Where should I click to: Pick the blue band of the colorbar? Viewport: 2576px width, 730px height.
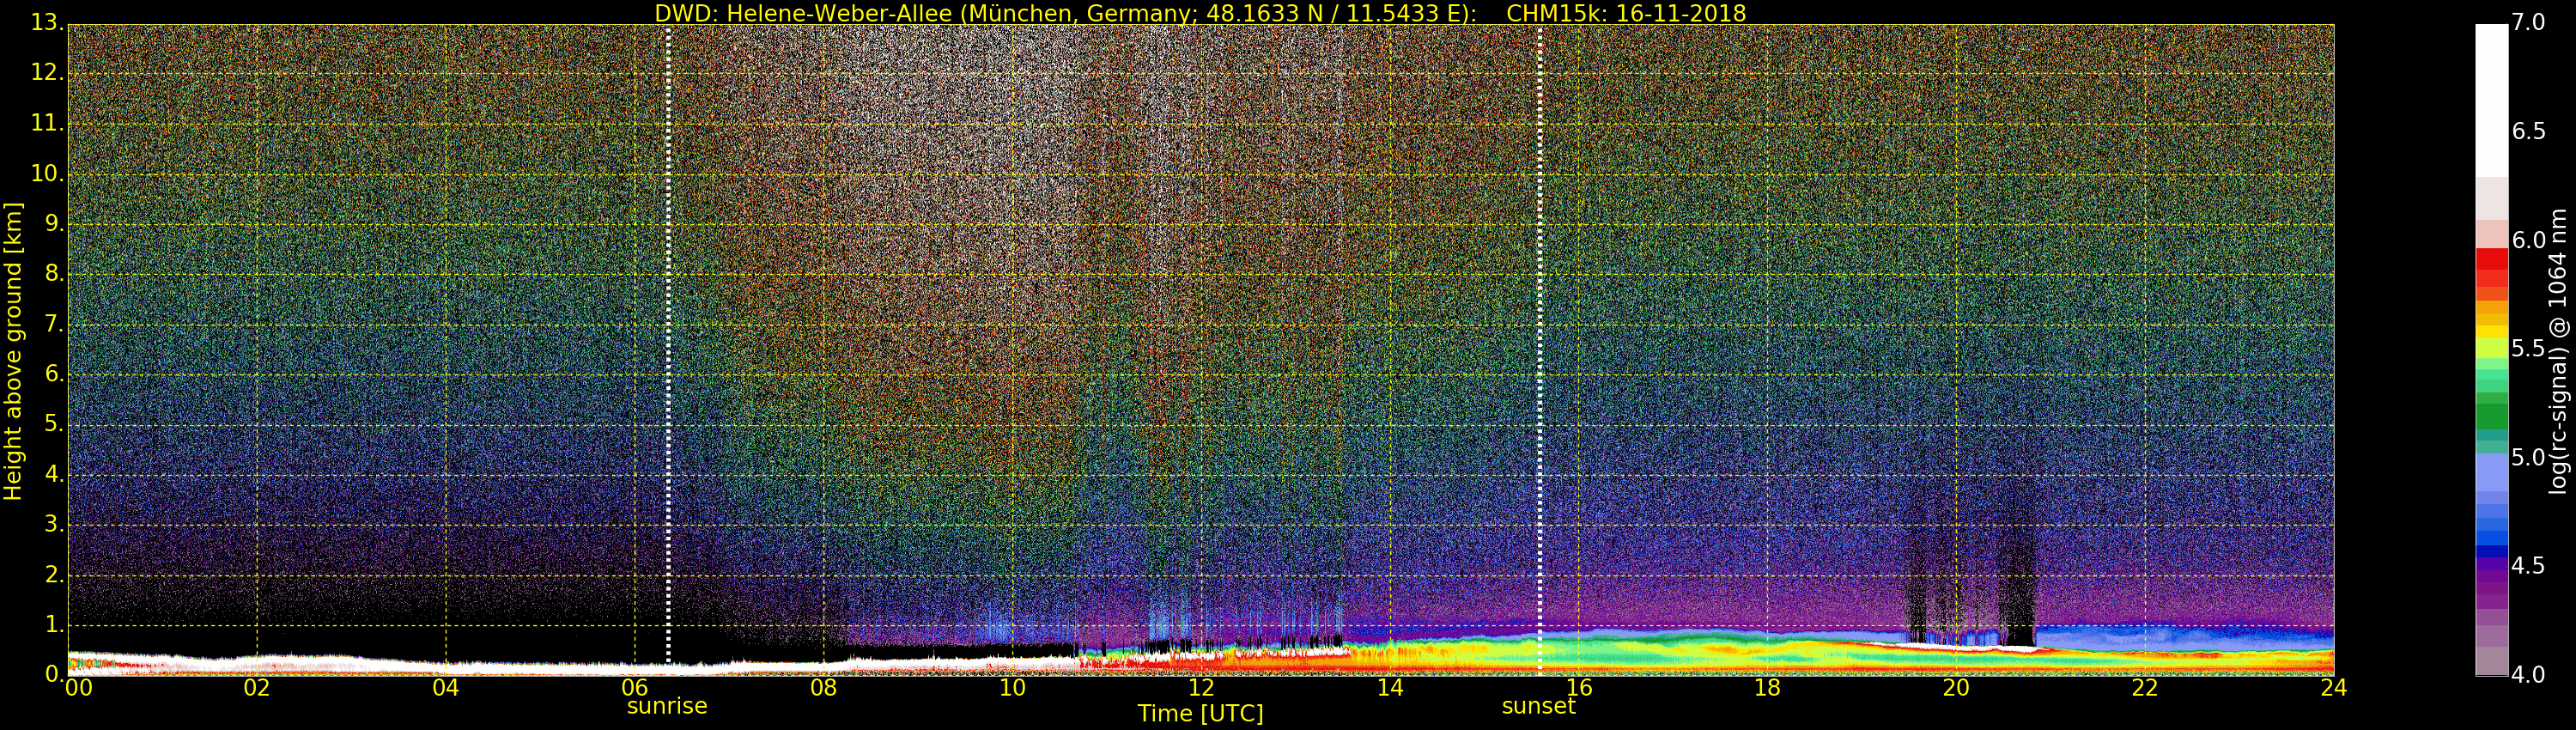pyautogui.click(x=2491, y=530)
